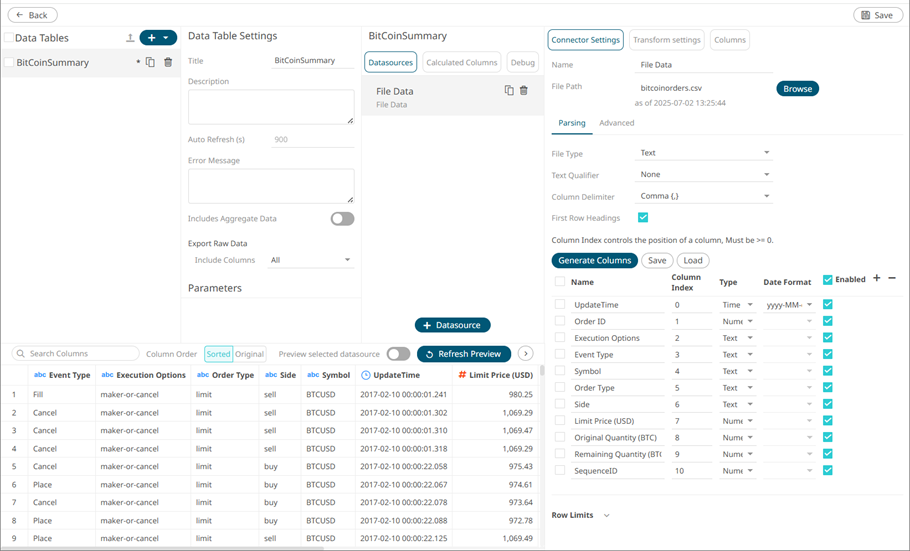Copy the BitCoinSummary data table
Image resolution: width=910 pixels, height=551 pixels.
(150, 62)
